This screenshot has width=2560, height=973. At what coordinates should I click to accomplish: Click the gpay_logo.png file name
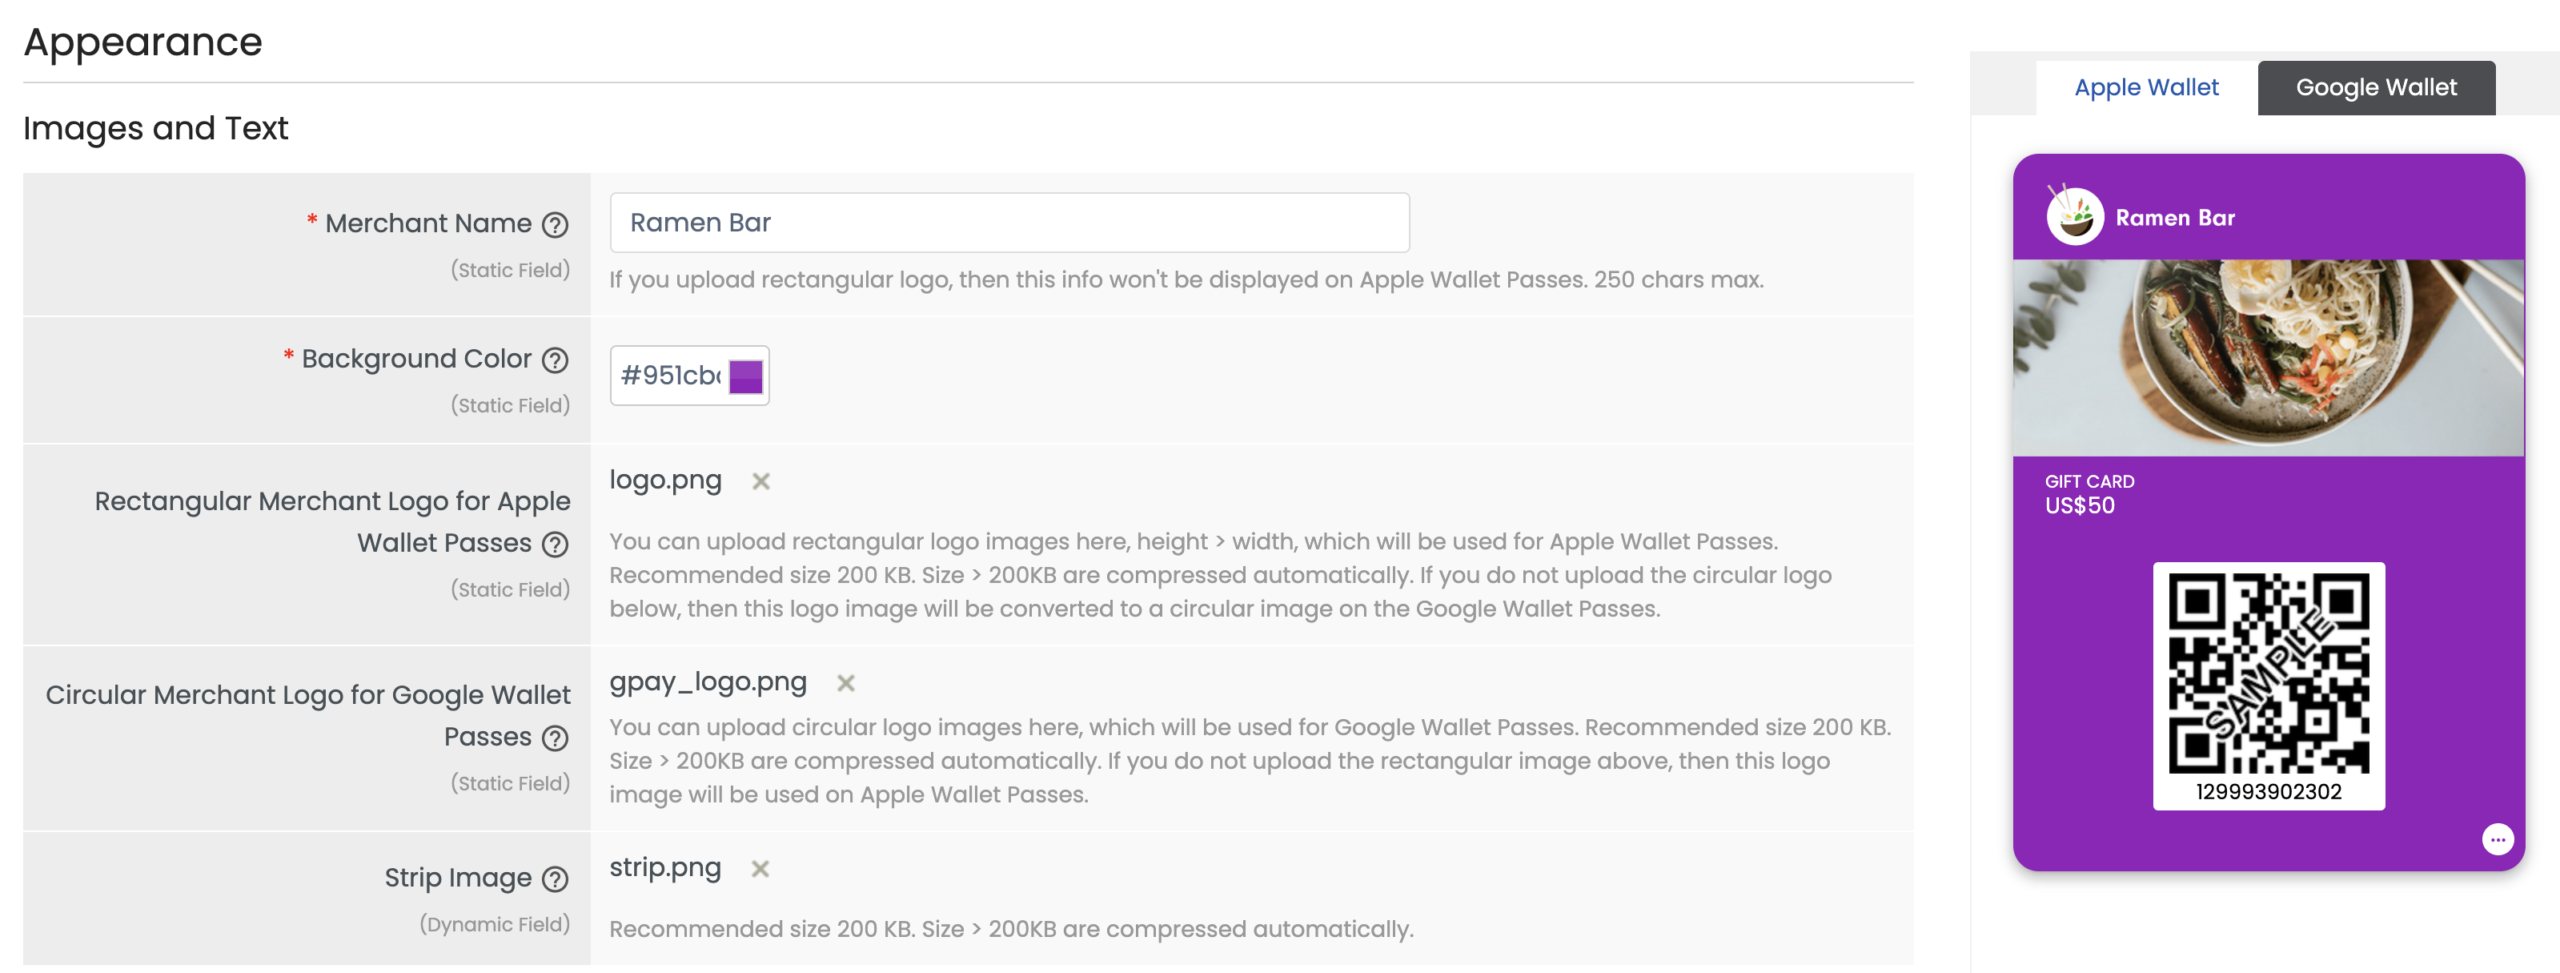(708, 682)
